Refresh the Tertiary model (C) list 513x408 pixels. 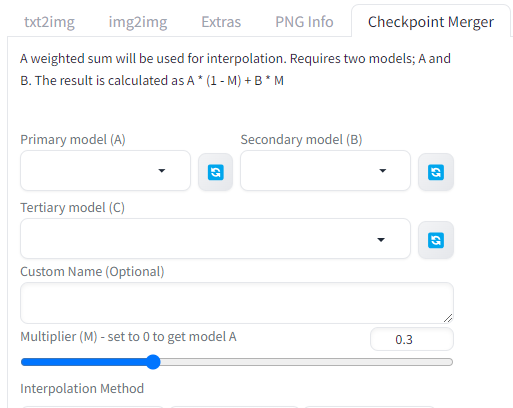[436, 240]
